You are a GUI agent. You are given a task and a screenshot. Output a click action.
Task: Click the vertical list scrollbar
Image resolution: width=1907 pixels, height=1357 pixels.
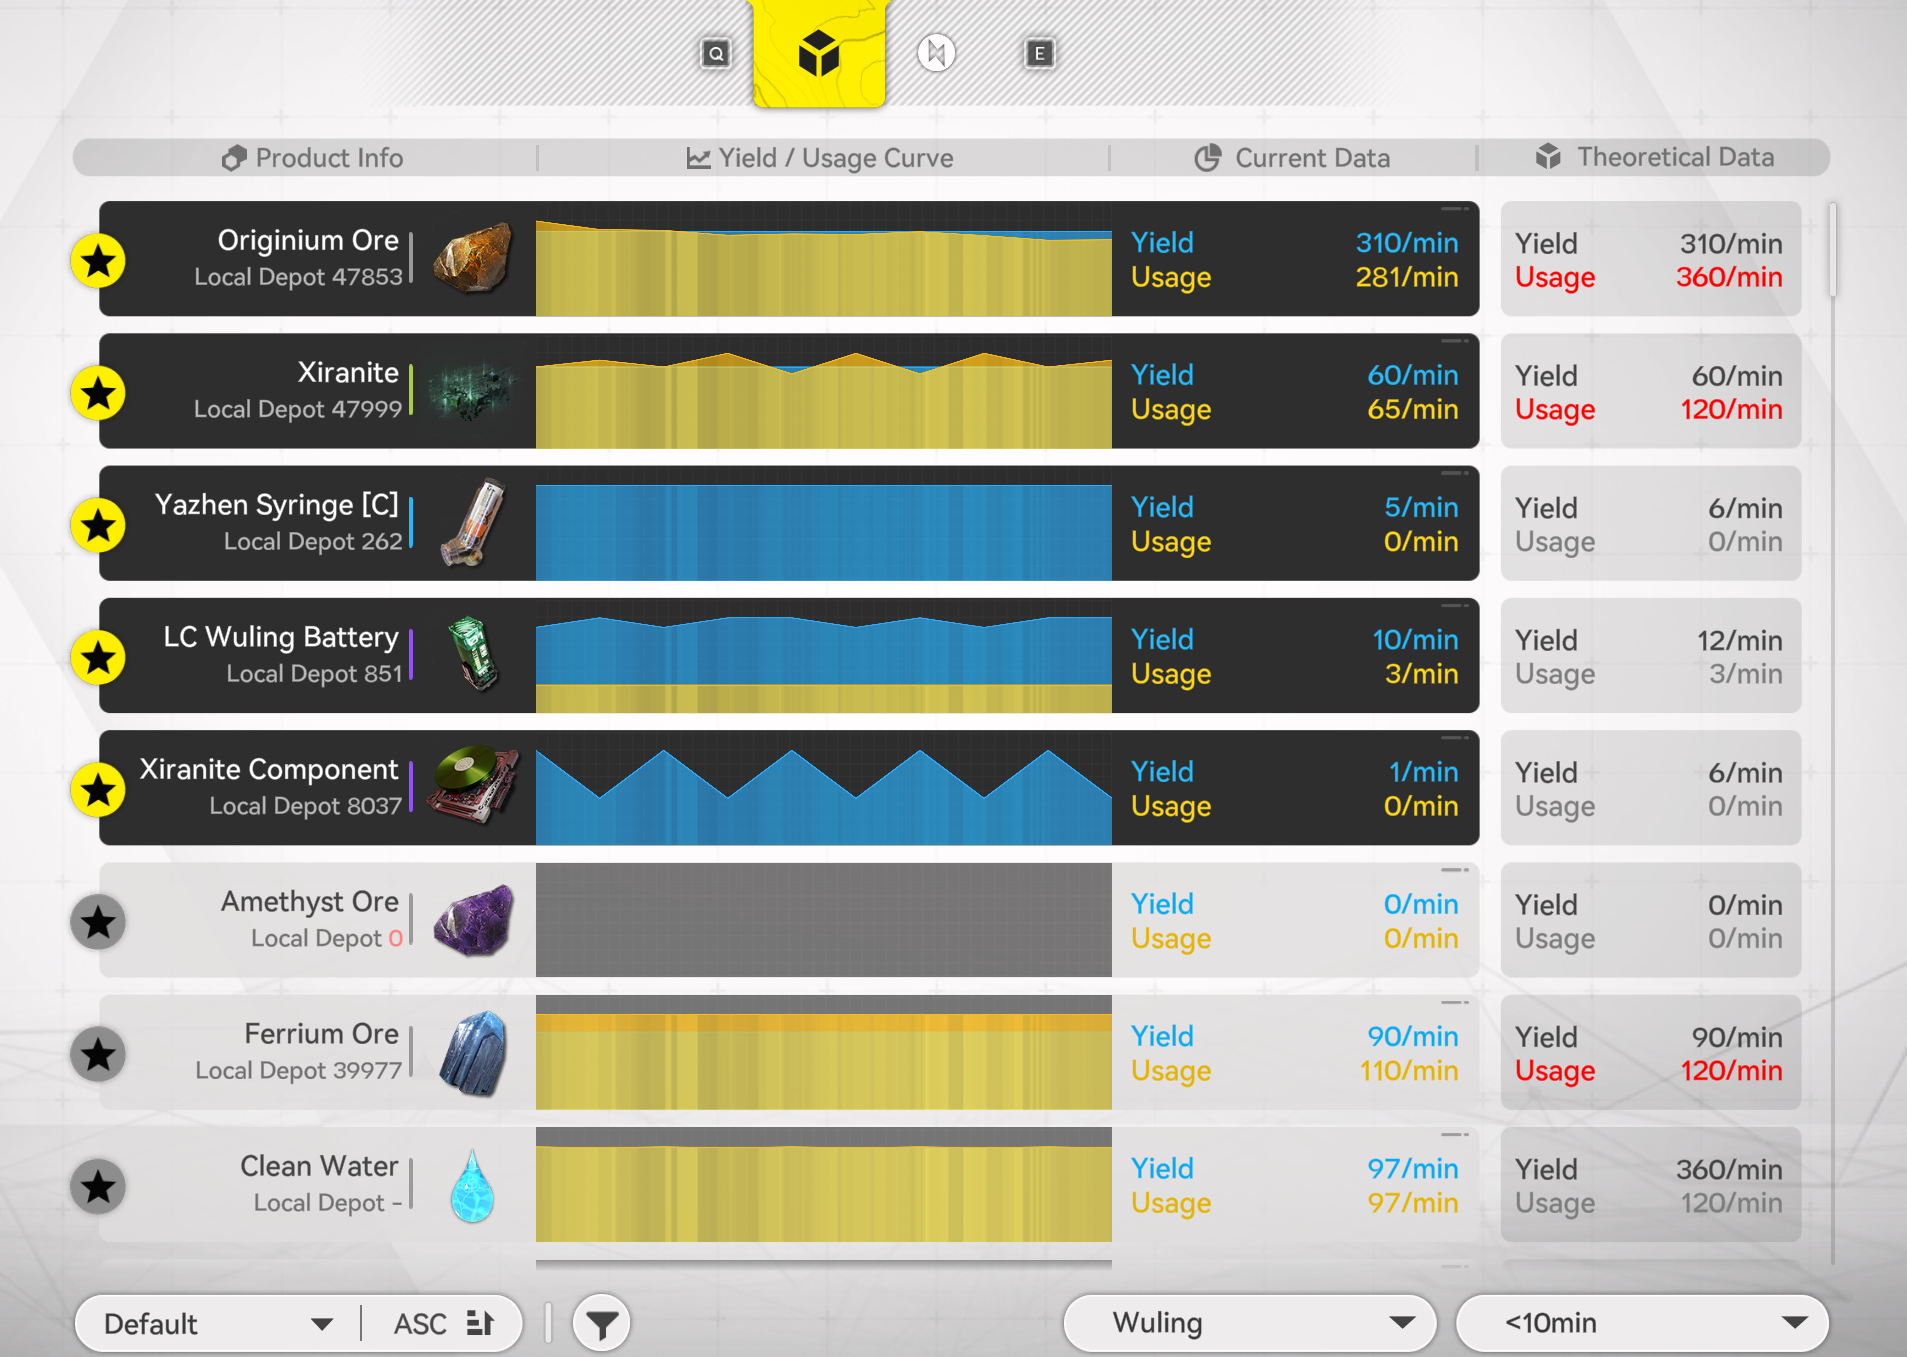pos(1833,250)
